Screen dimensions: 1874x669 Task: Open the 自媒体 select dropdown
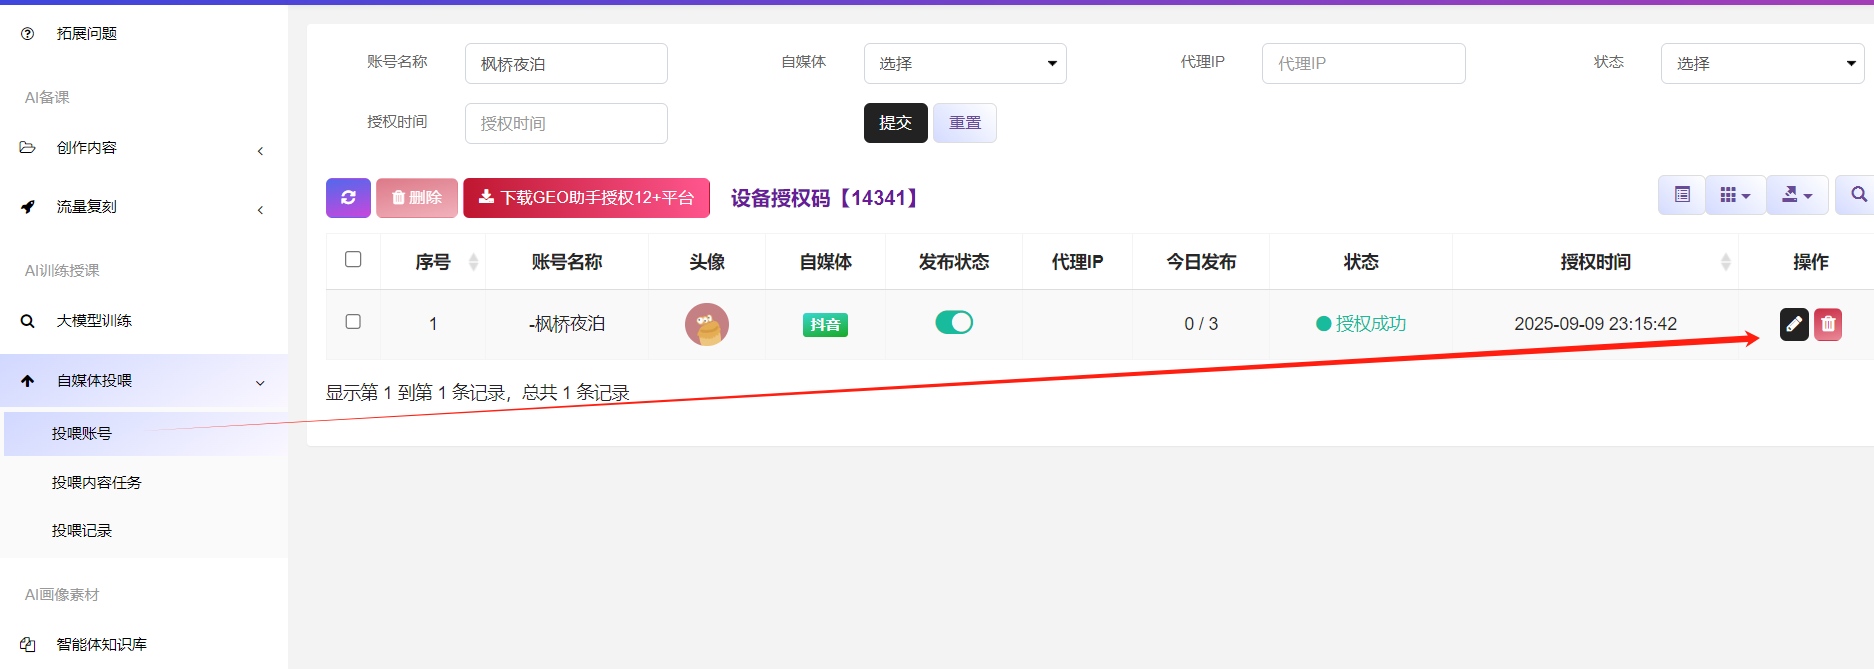pos(965,64)
